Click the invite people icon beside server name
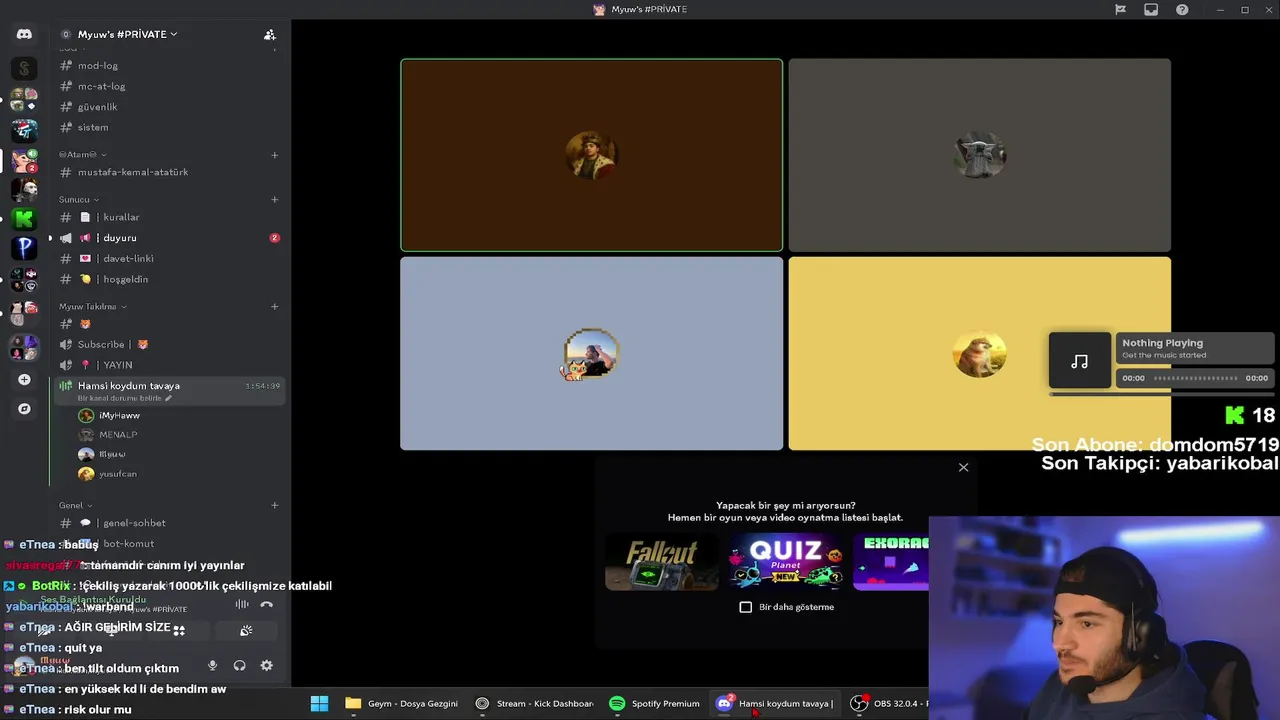 269,34
